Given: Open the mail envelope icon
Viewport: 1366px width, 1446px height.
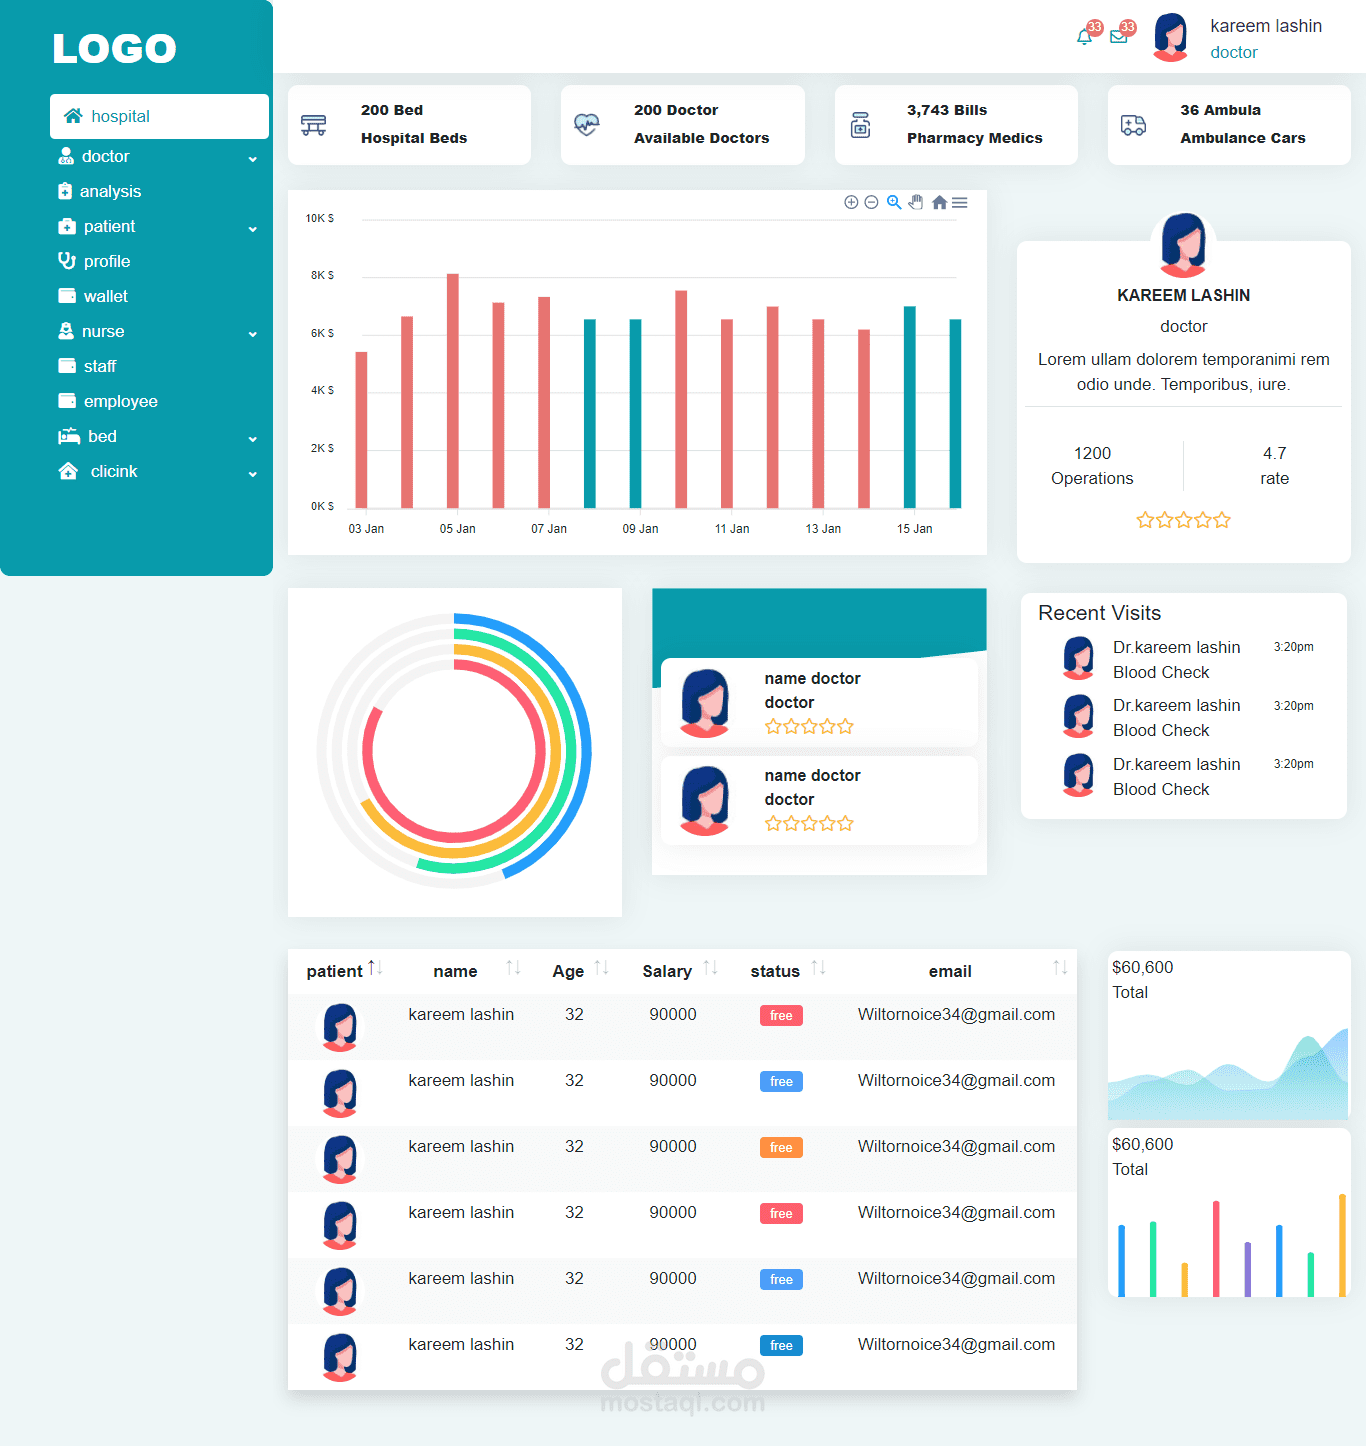Looking at the screenshot, I should coord(1119,38).
